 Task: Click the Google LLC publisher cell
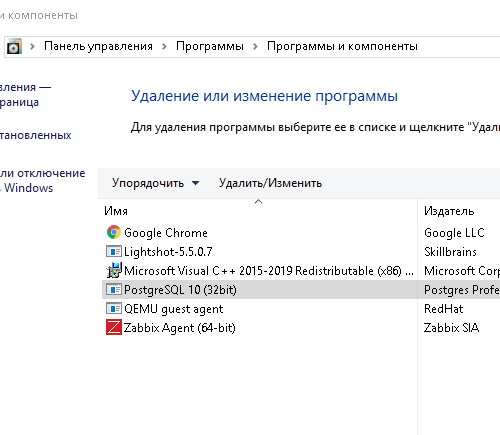(454, 233)
